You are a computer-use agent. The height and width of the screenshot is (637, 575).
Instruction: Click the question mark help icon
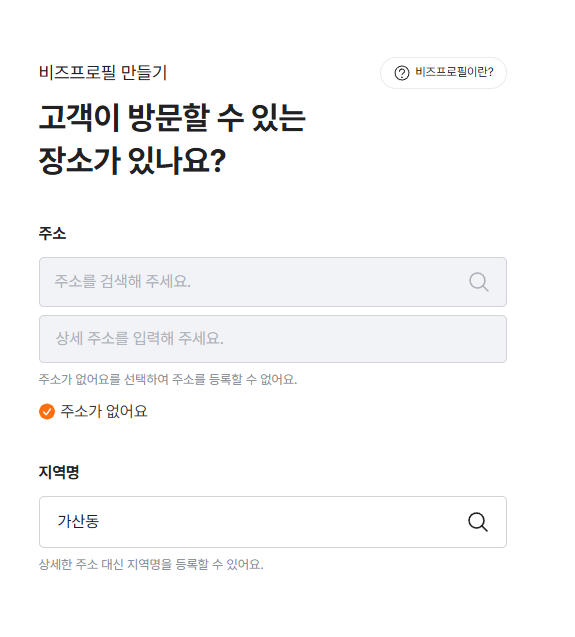[x=401, y=73]
